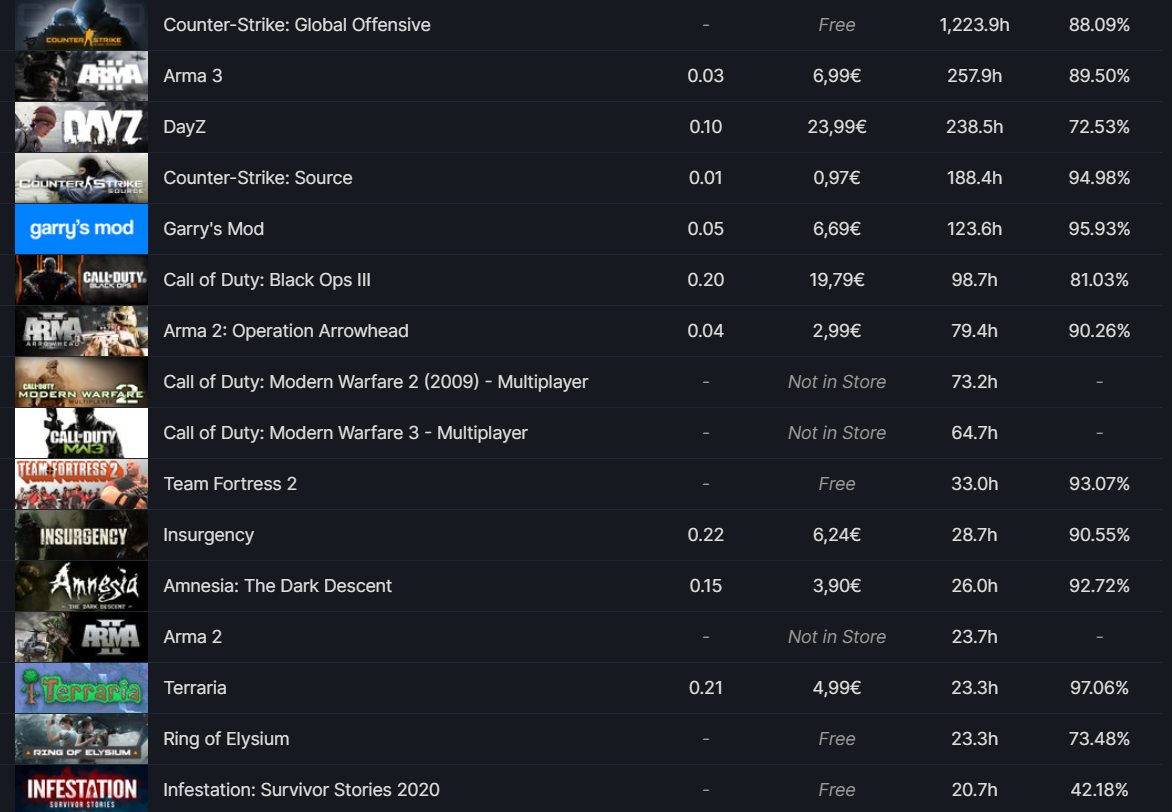Click the Arma 2 title text
This screenshot has width=1172, height=812.
pos(193,637)
